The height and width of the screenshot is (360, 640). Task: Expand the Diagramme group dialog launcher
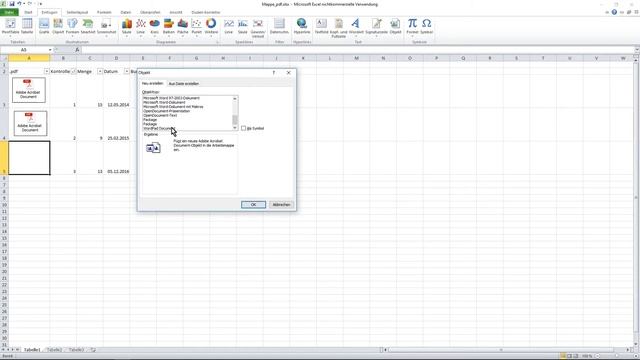pyautogui.click(x=217, y=42)
